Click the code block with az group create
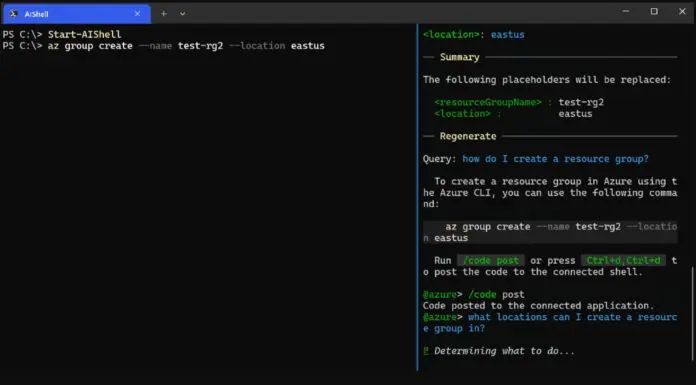The width and height of the screenshot is (696, 385). [550, 232]
